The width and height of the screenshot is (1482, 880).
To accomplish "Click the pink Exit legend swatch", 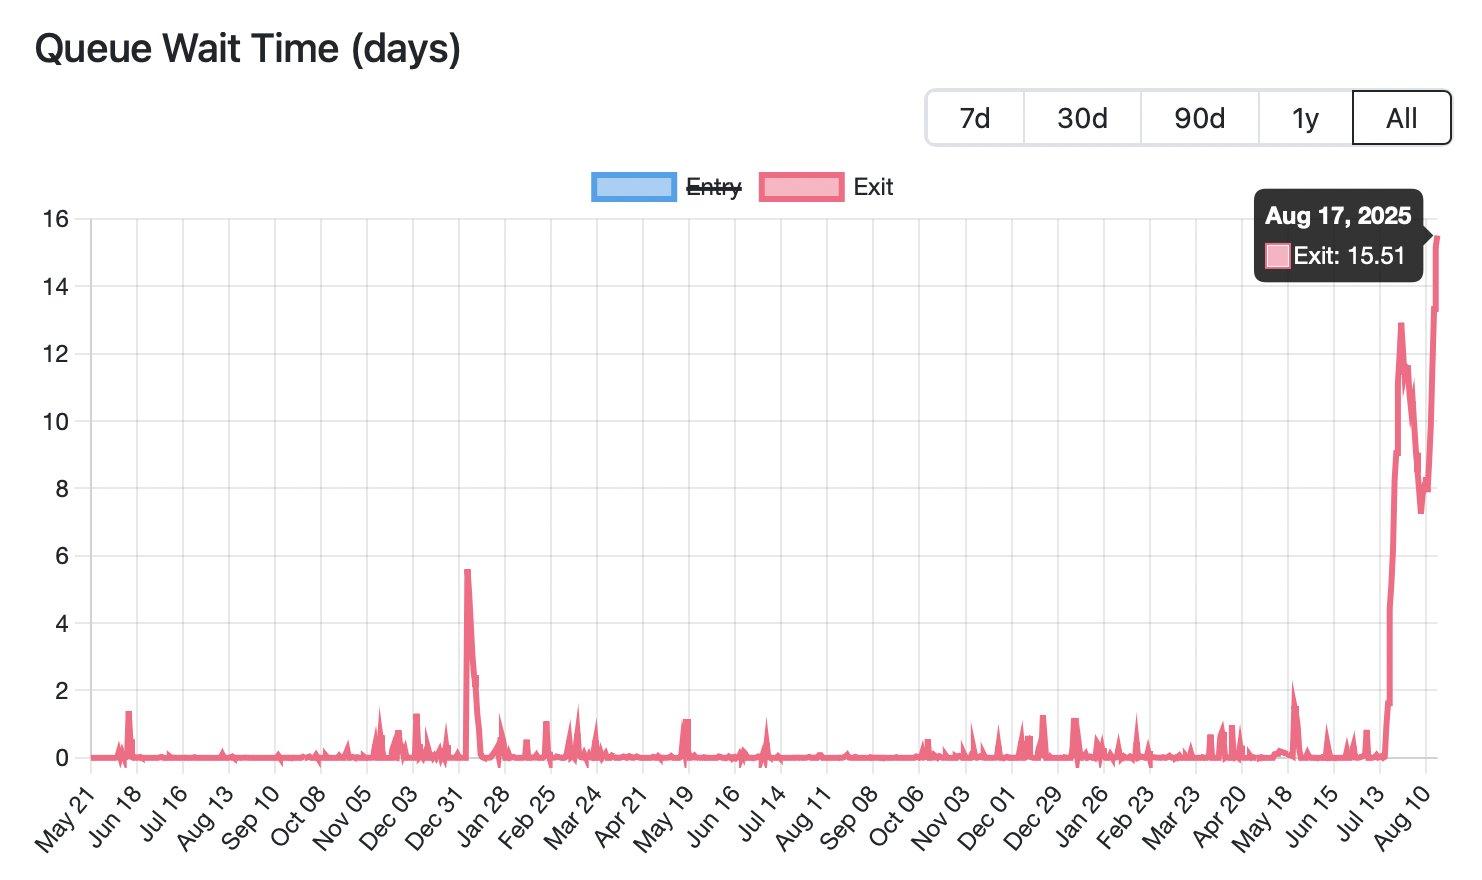I will click(801, 187).
